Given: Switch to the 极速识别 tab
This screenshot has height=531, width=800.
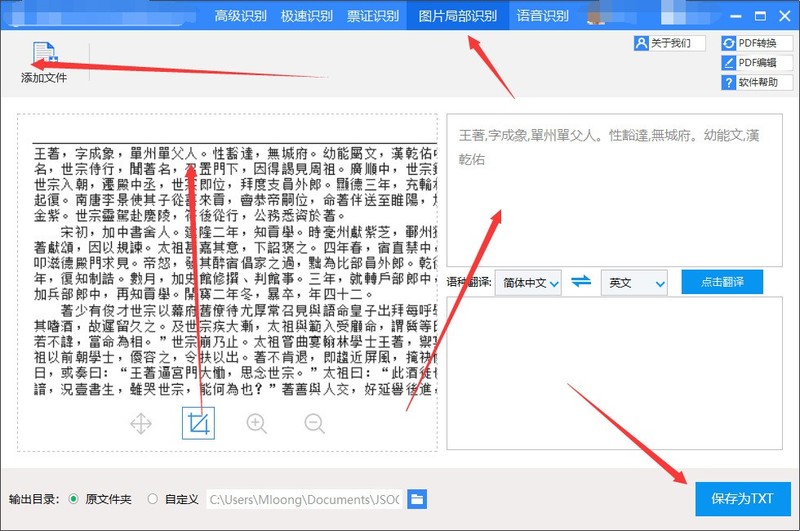Looking at the screenshot, I should pyautogui.click(x=307, y=16).
